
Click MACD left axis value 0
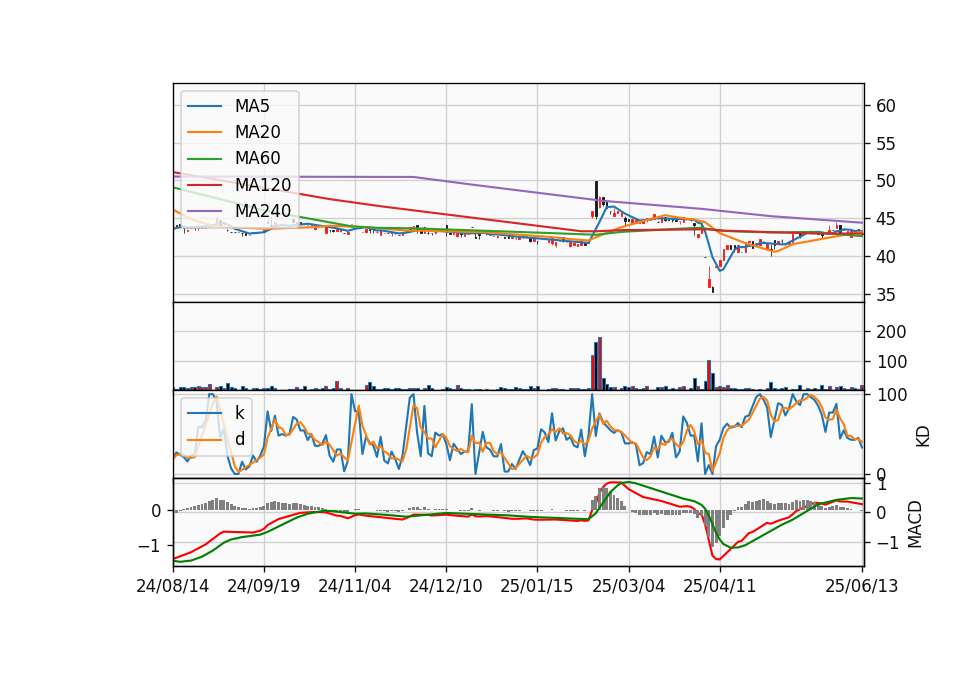point(156,511)
